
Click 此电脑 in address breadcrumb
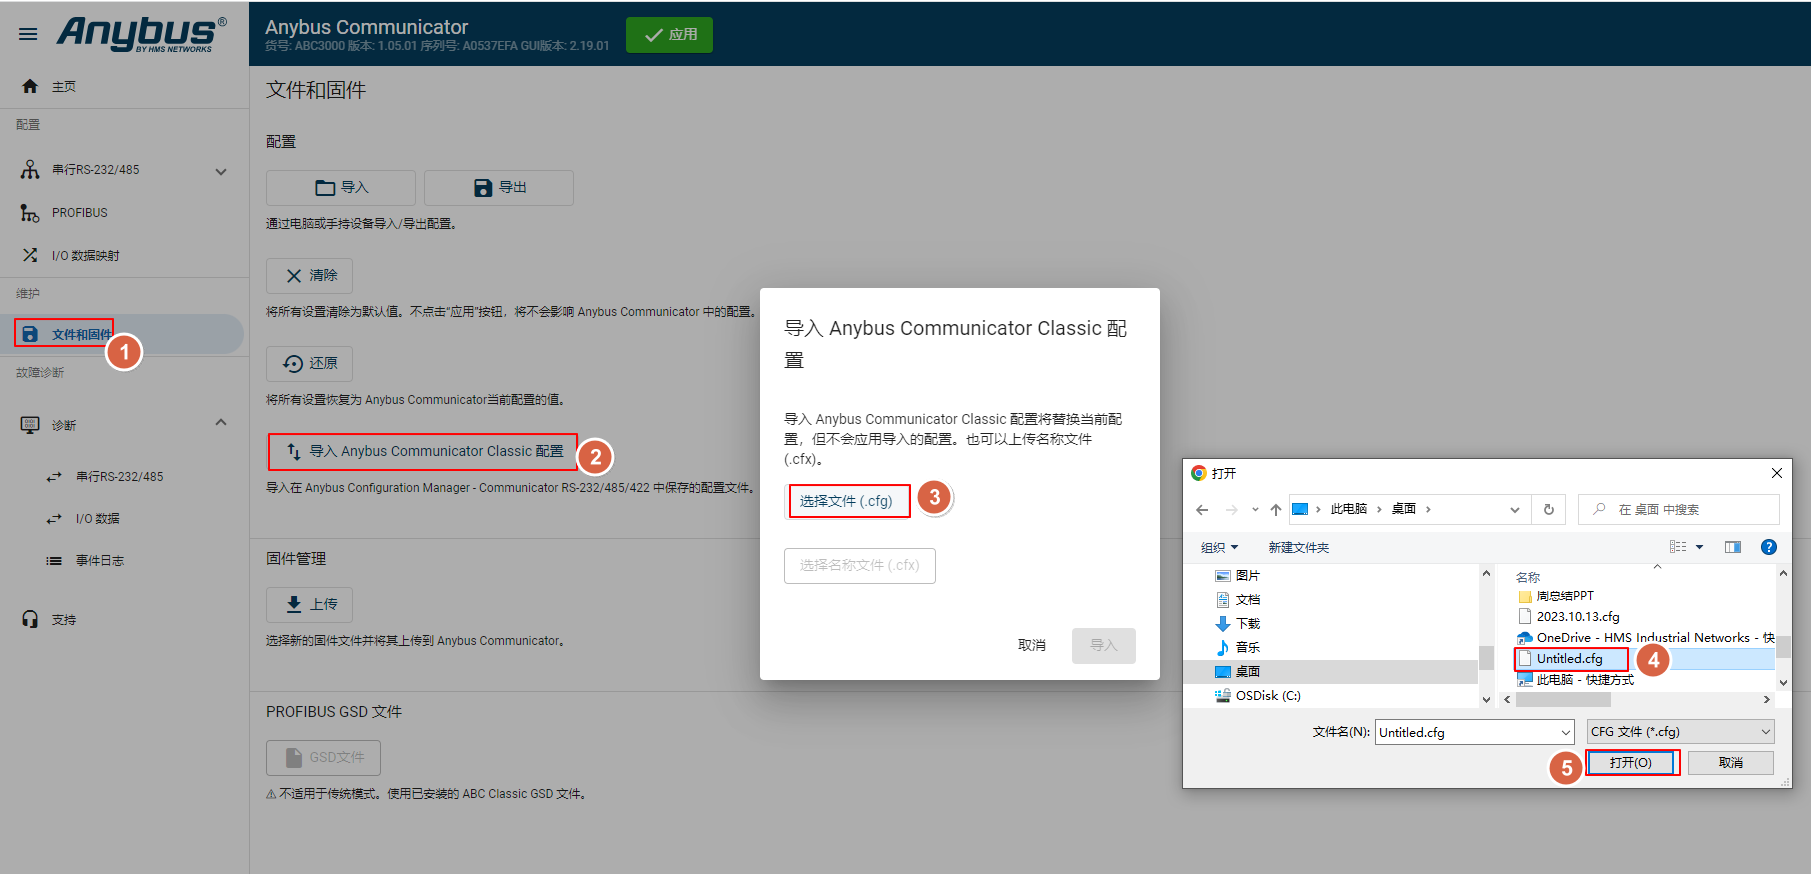point(1349,509)
